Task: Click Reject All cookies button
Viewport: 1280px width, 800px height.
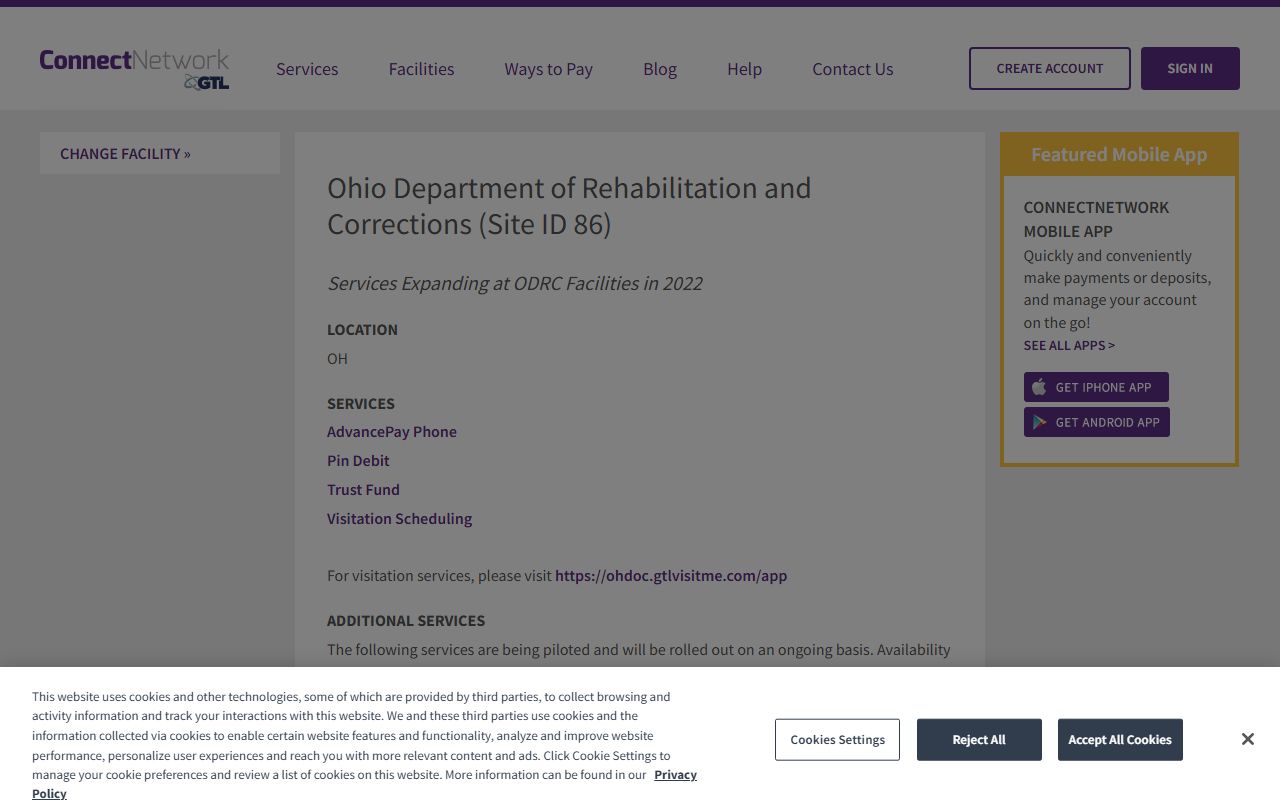Action: click(x=979, y=739)
